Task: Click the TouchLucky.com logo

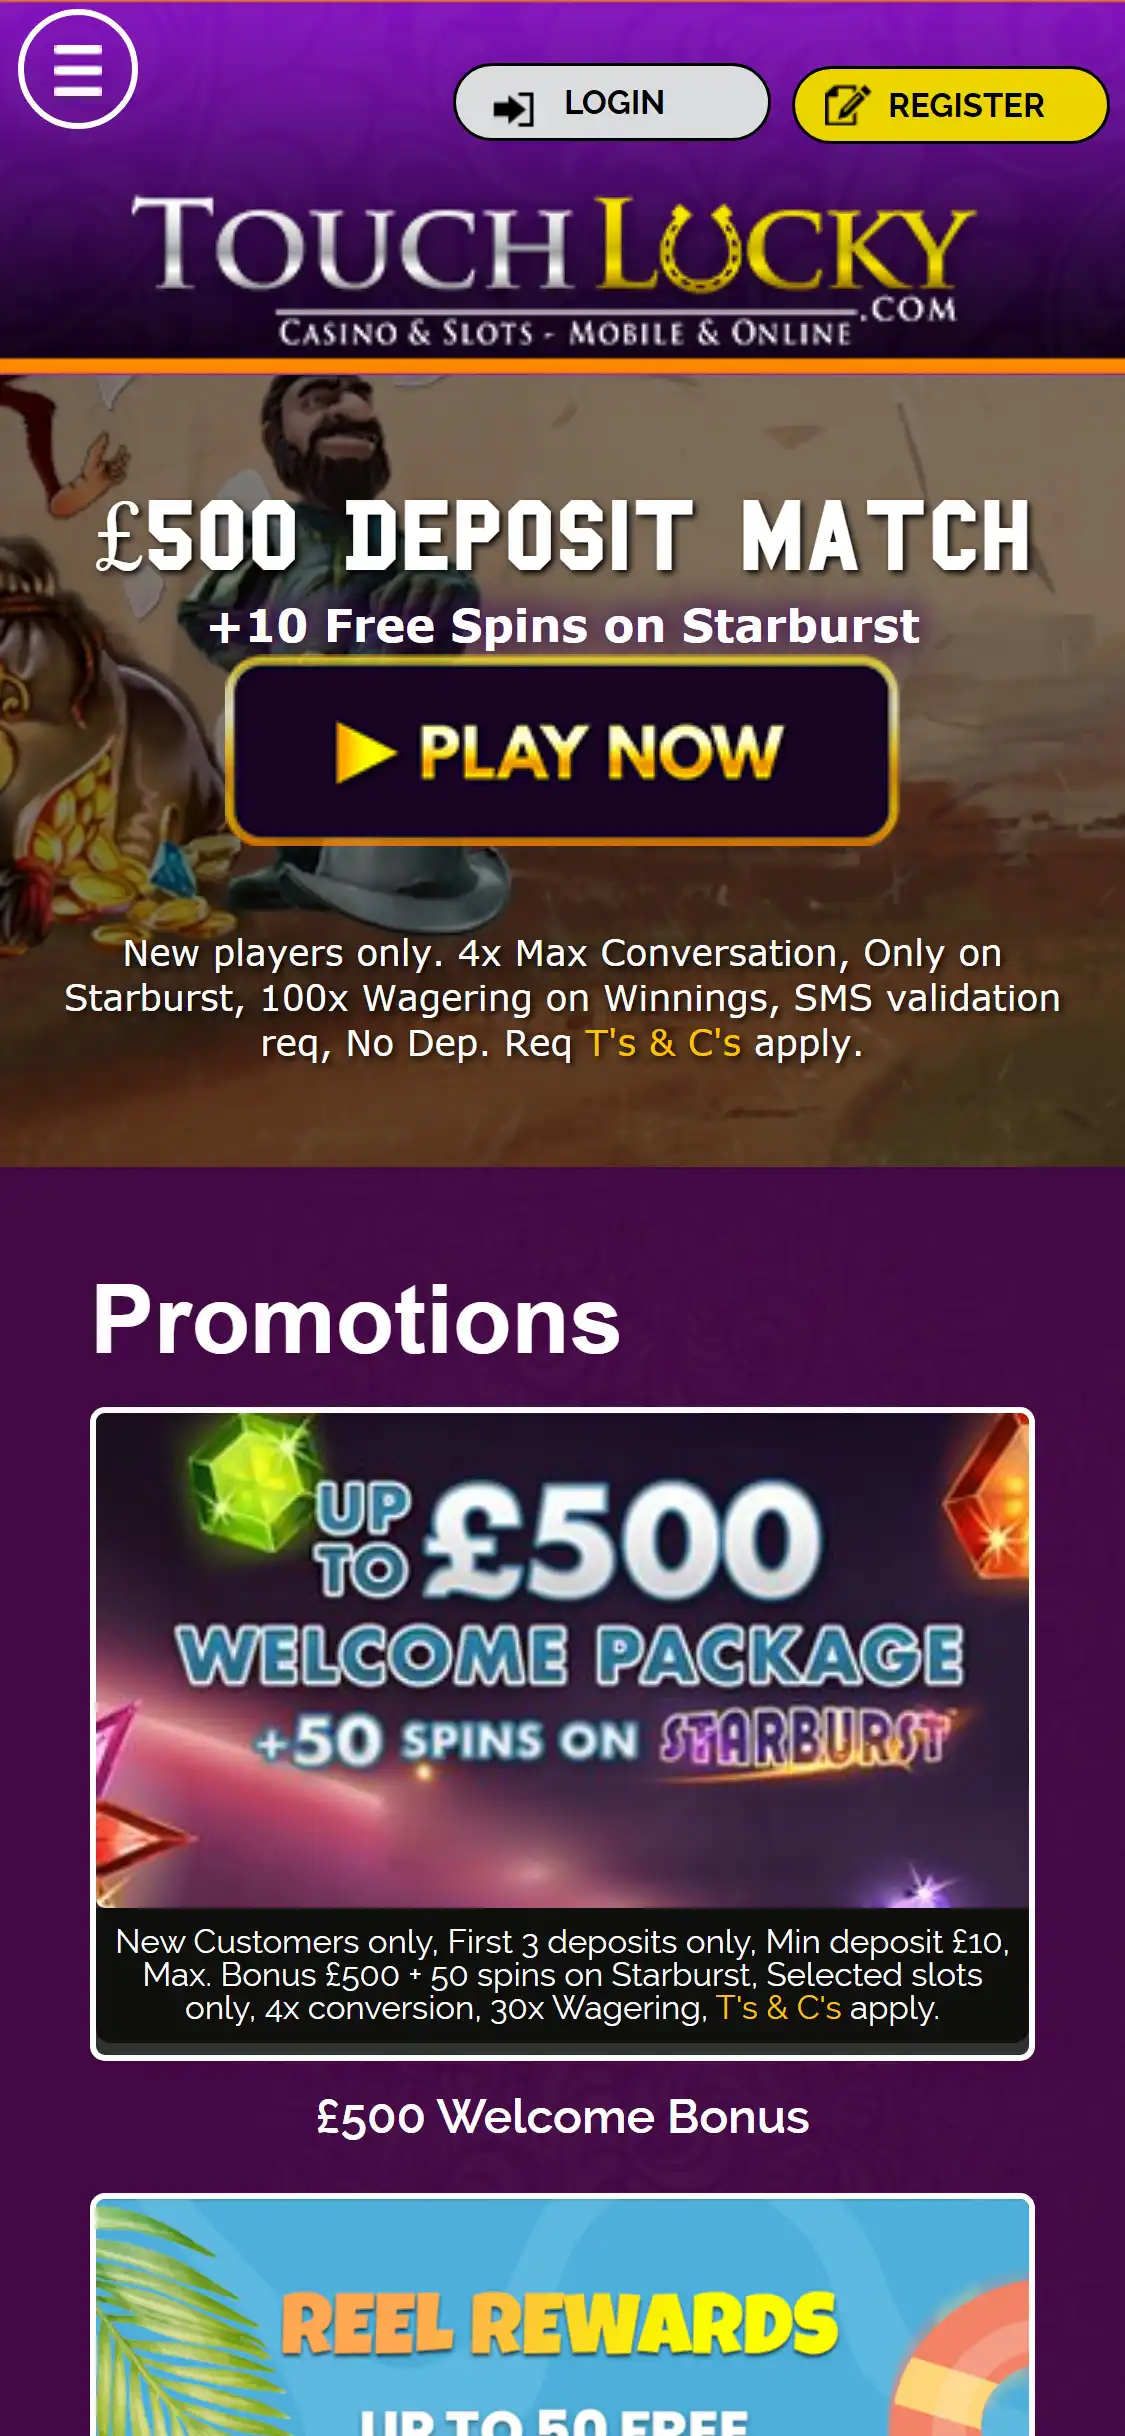Action: (554, 270)
